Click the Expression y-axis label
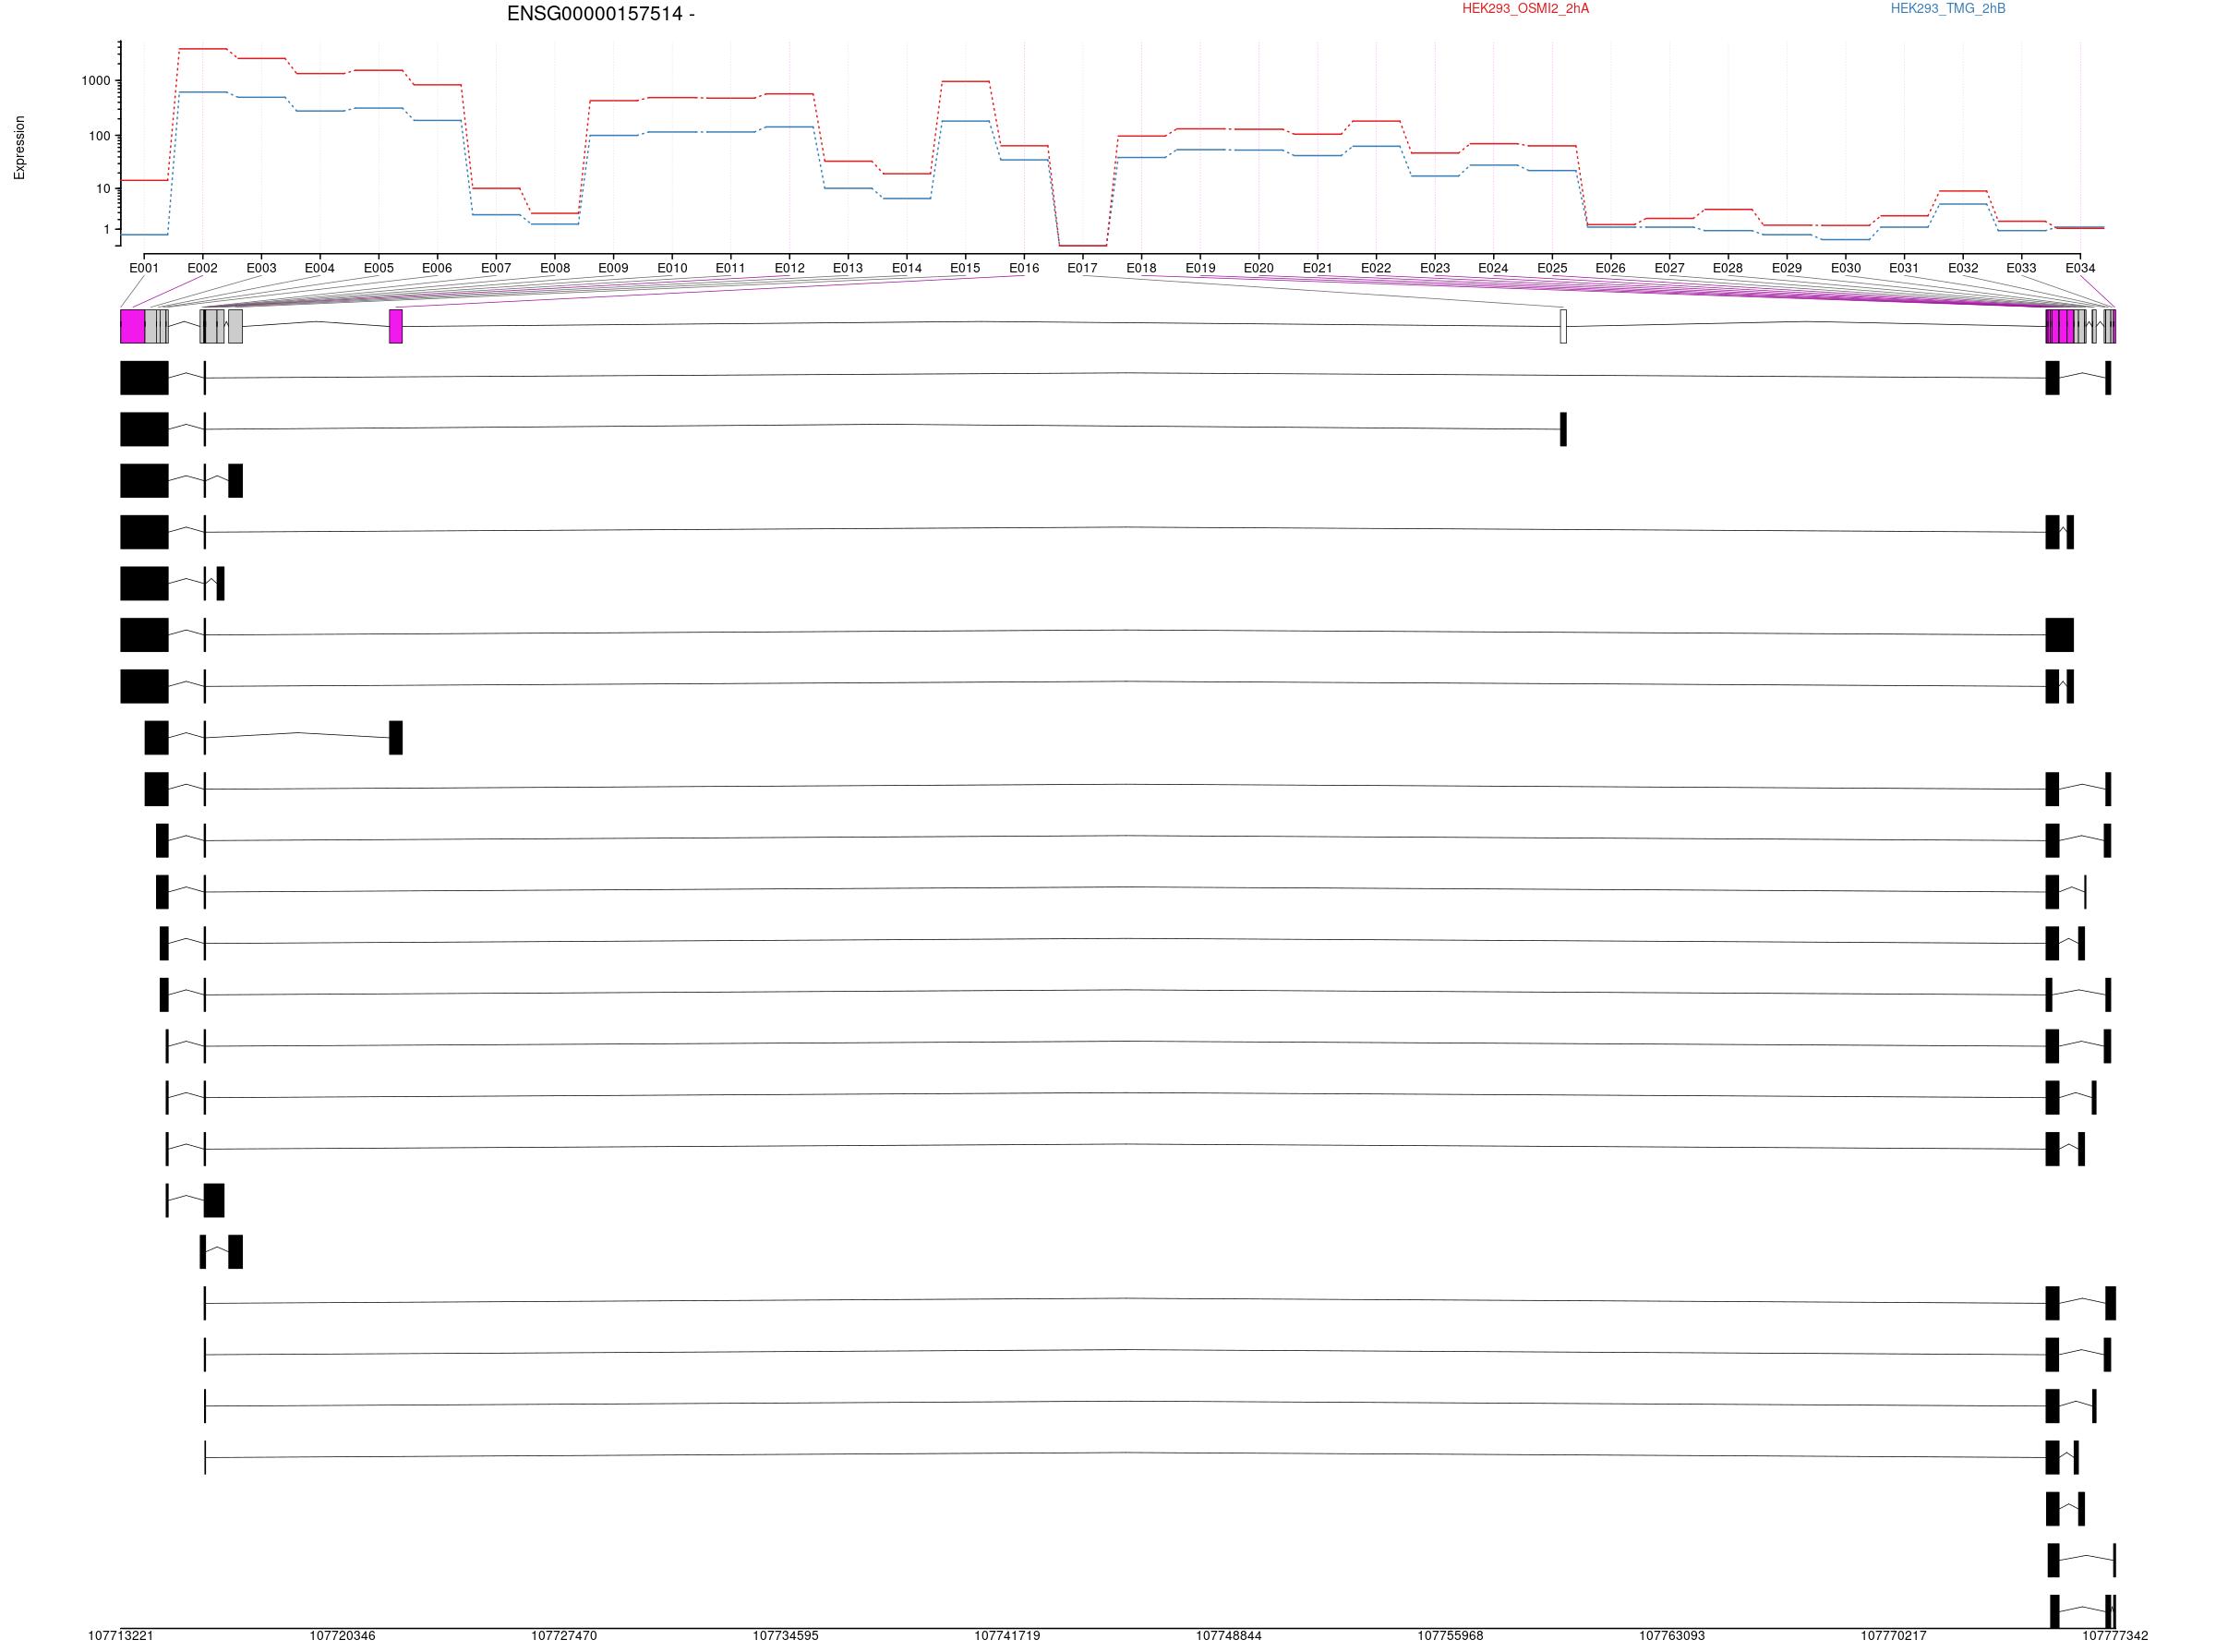The height and width of the screenshot is (1652, 2216). click(x=19, y=148)
